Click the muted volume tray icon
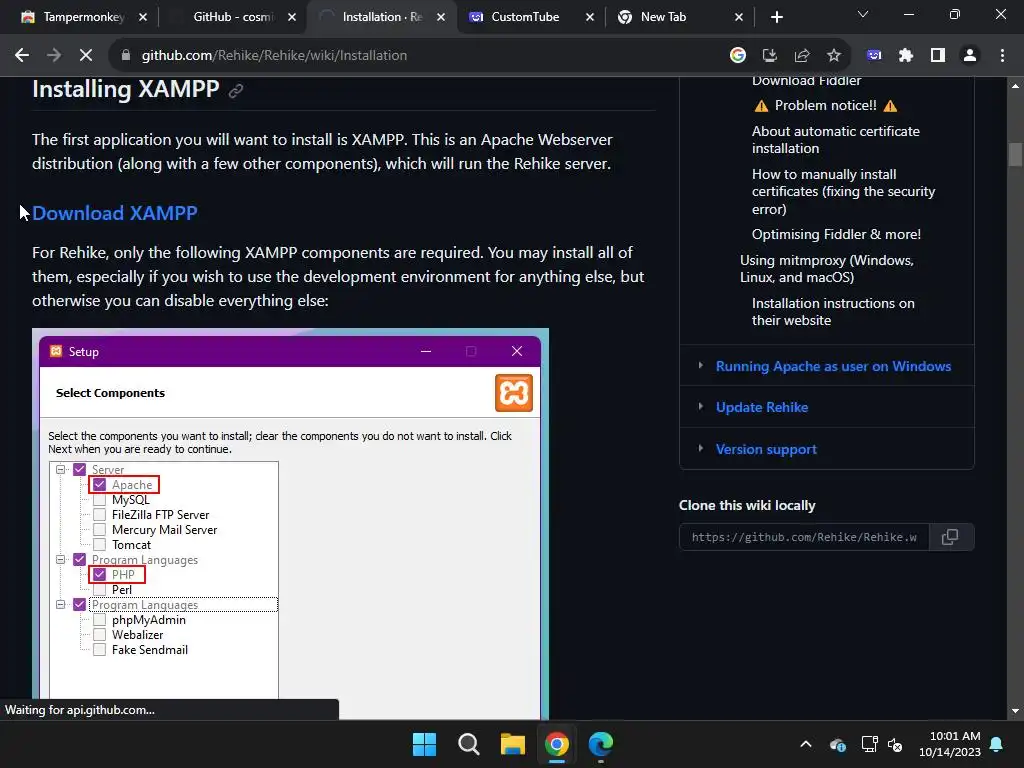 coord(895,744)
